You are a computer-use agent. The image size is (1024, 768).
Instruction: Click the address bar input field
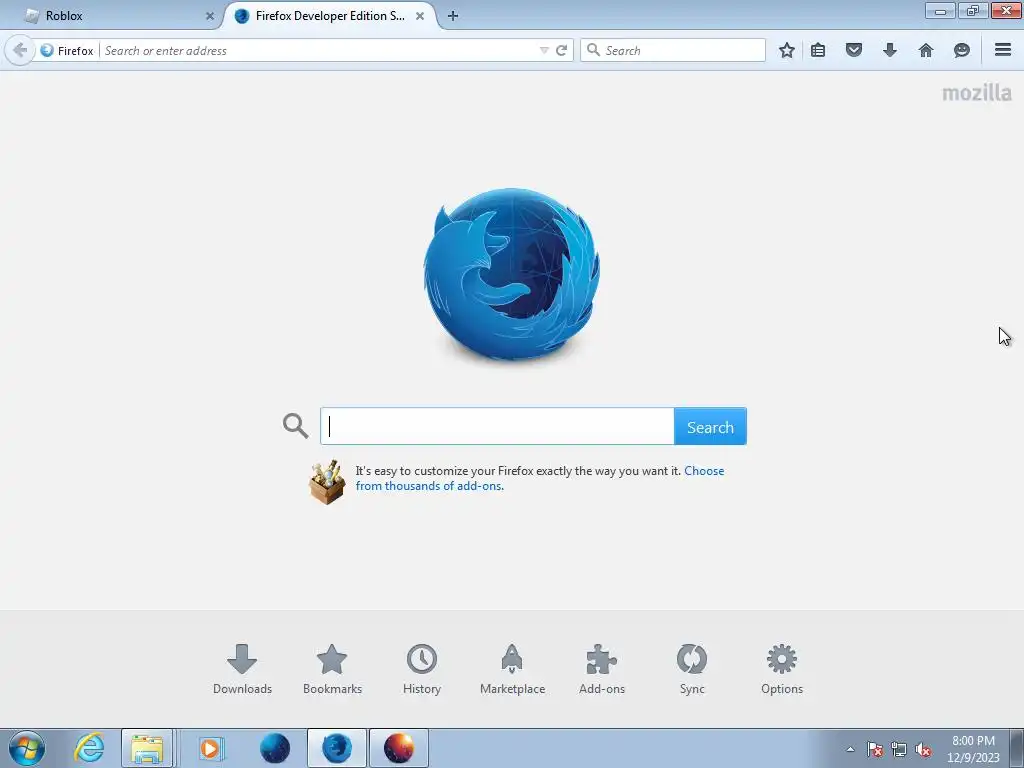320,50
